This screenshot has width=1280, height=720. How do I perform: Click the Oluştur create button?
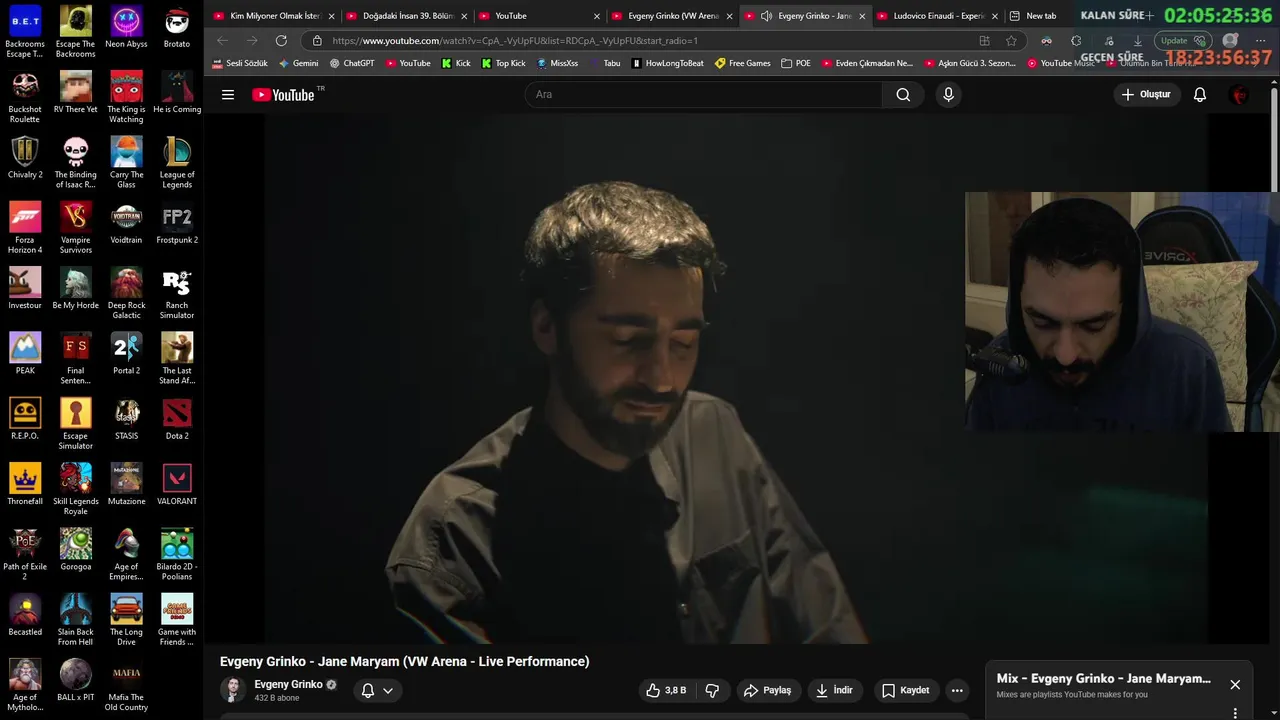click(x=1146, y=94)
